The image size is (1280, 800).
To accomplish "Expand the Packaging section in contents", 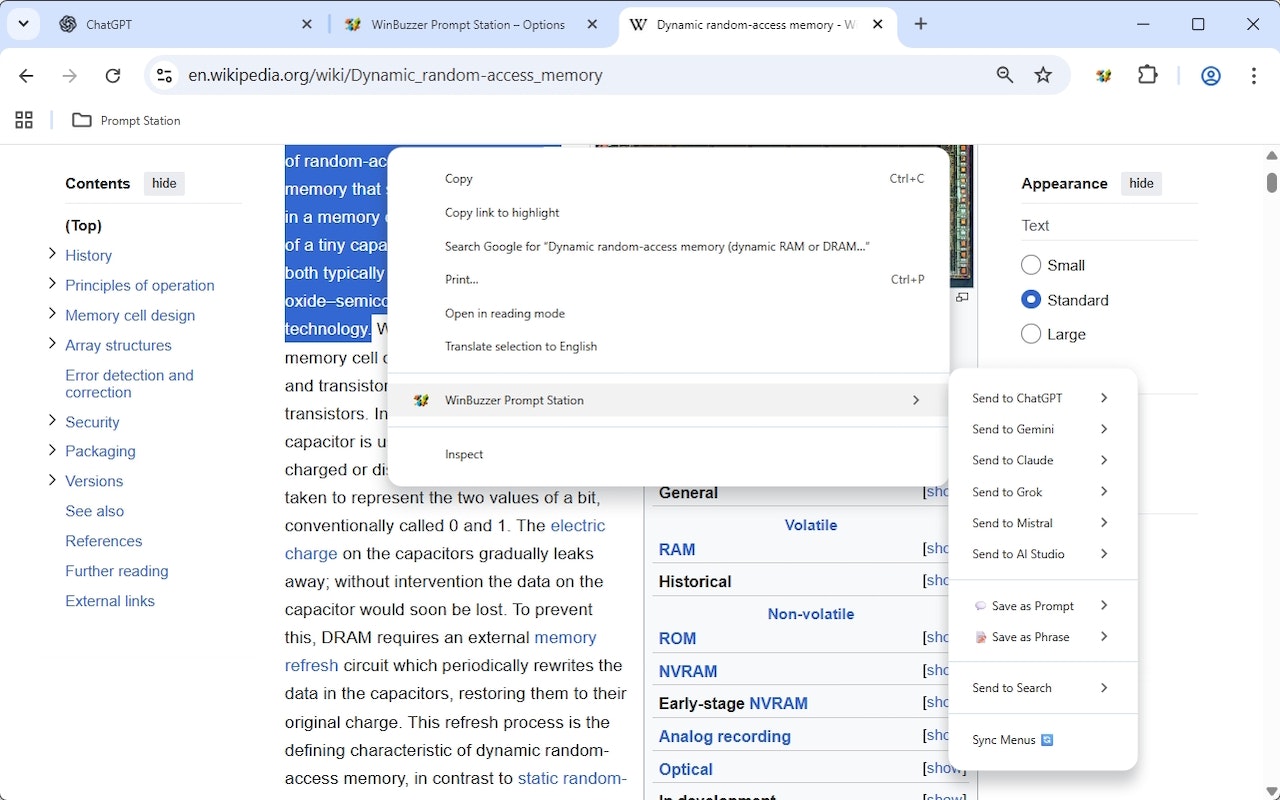I will [52, 450].
